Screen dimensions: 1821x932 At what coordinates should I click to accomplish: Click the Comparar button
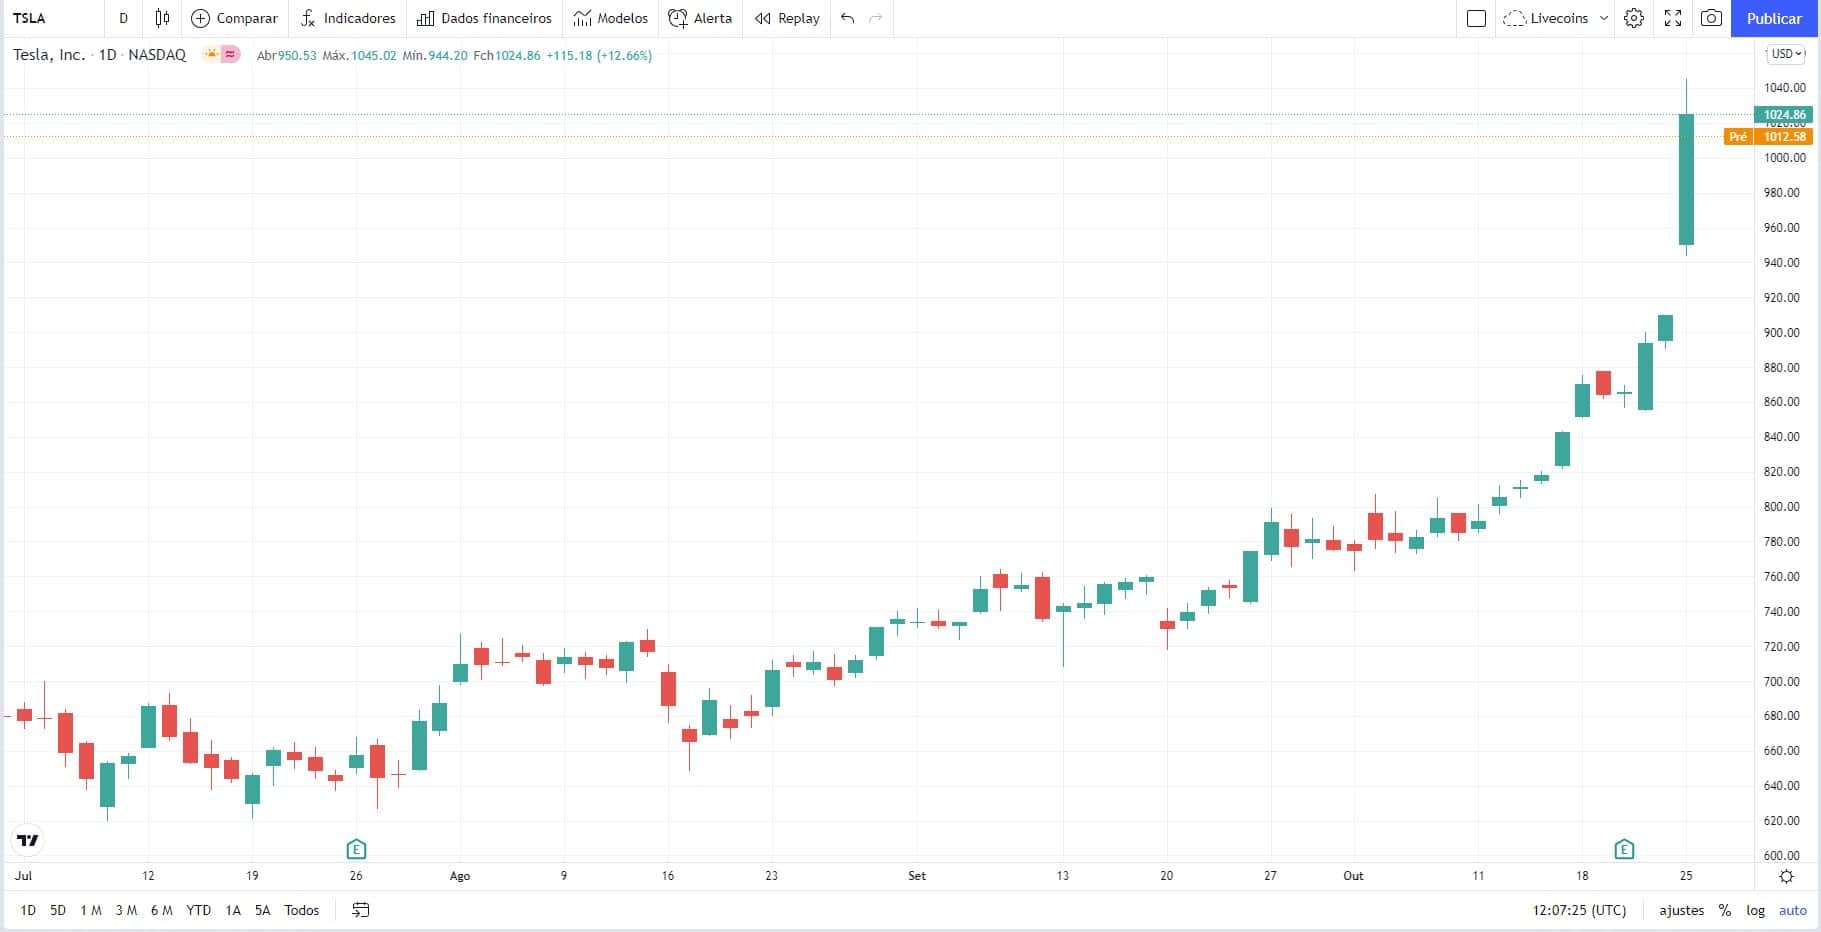click(x=235, y=18)
